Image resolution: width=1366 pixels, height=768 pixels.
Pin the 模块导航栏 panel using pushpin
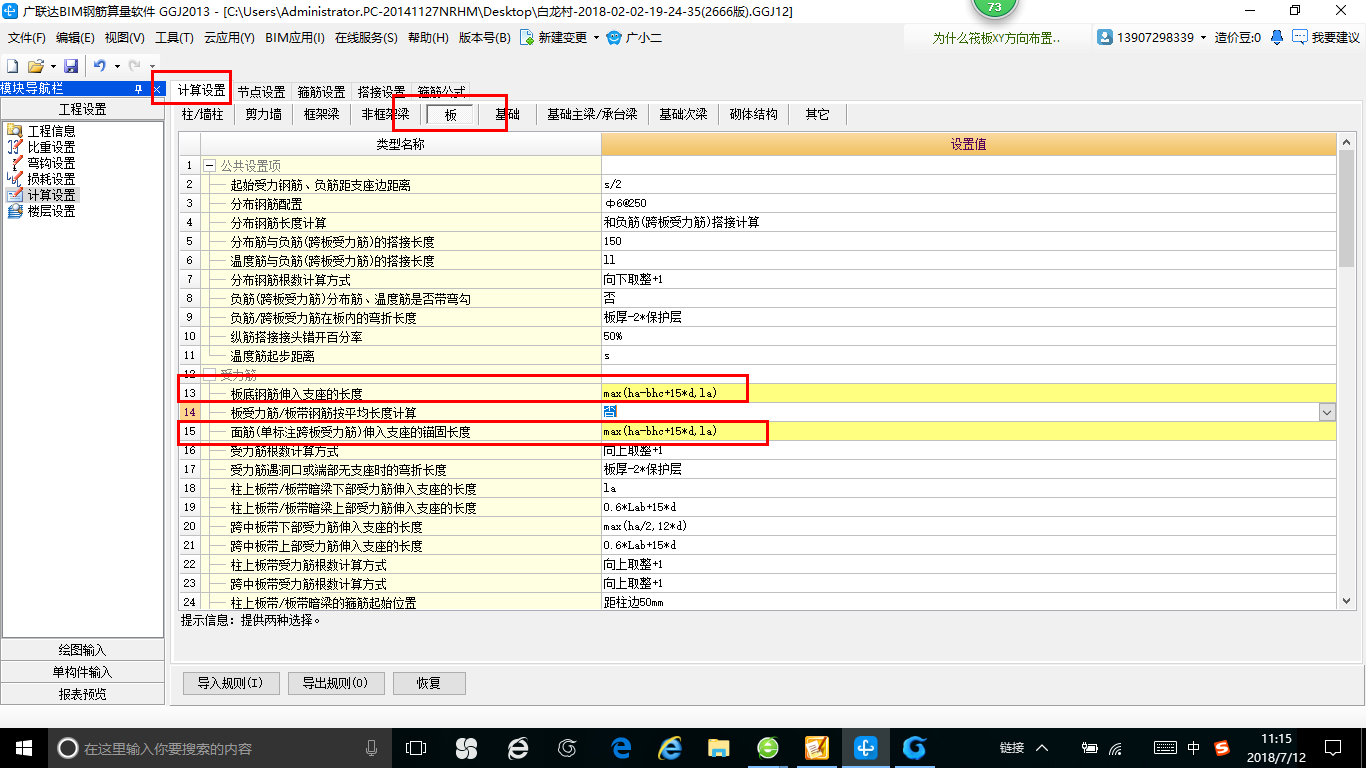tap(138, 89)
